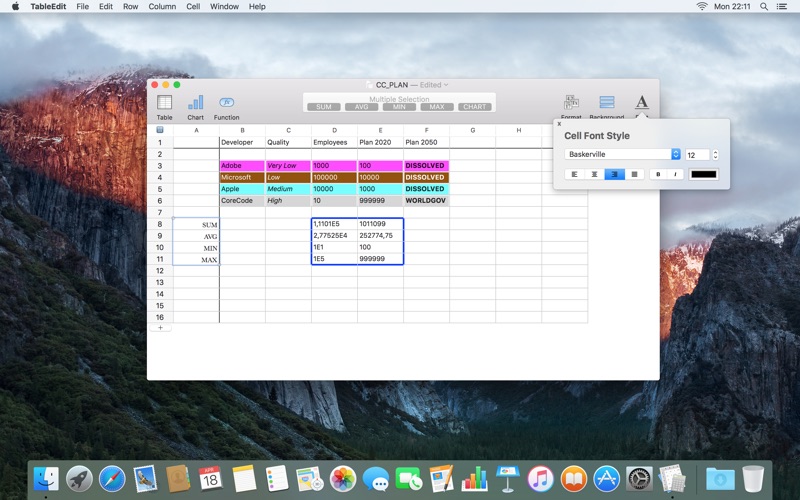The width and height of the screenshot is (800, 500).
Task: Toggle italic font style
Action: click(x=675, y=174)
